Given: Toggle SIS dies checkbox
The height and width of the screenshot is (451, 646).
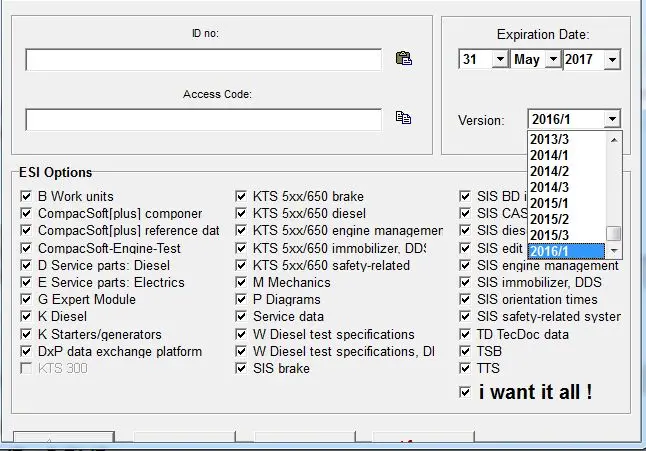Looking at the screenshot, I should click(x=465, y=230).
